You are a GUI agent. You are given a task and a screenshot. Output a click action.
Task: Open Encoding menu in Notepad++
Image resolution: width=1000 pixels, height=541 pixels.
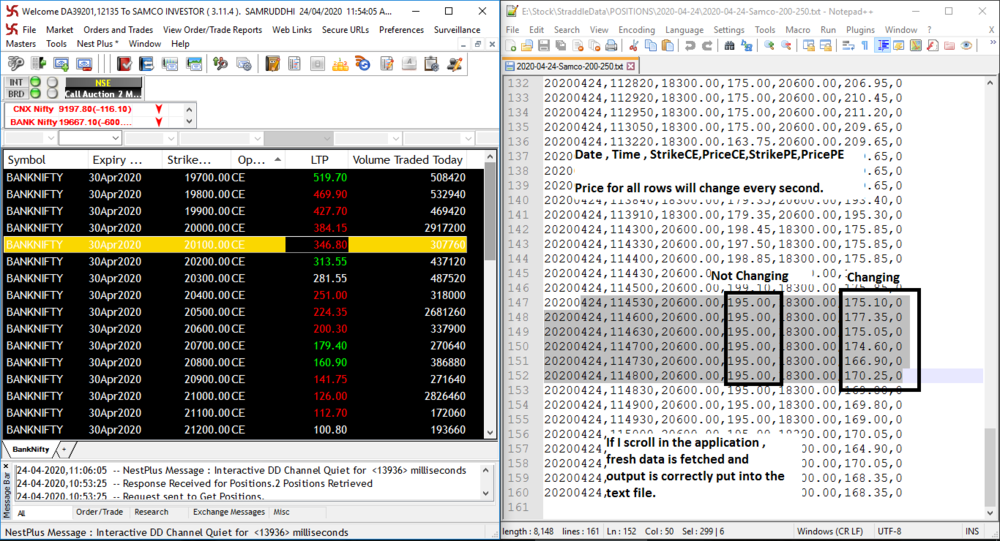(636, 29)
